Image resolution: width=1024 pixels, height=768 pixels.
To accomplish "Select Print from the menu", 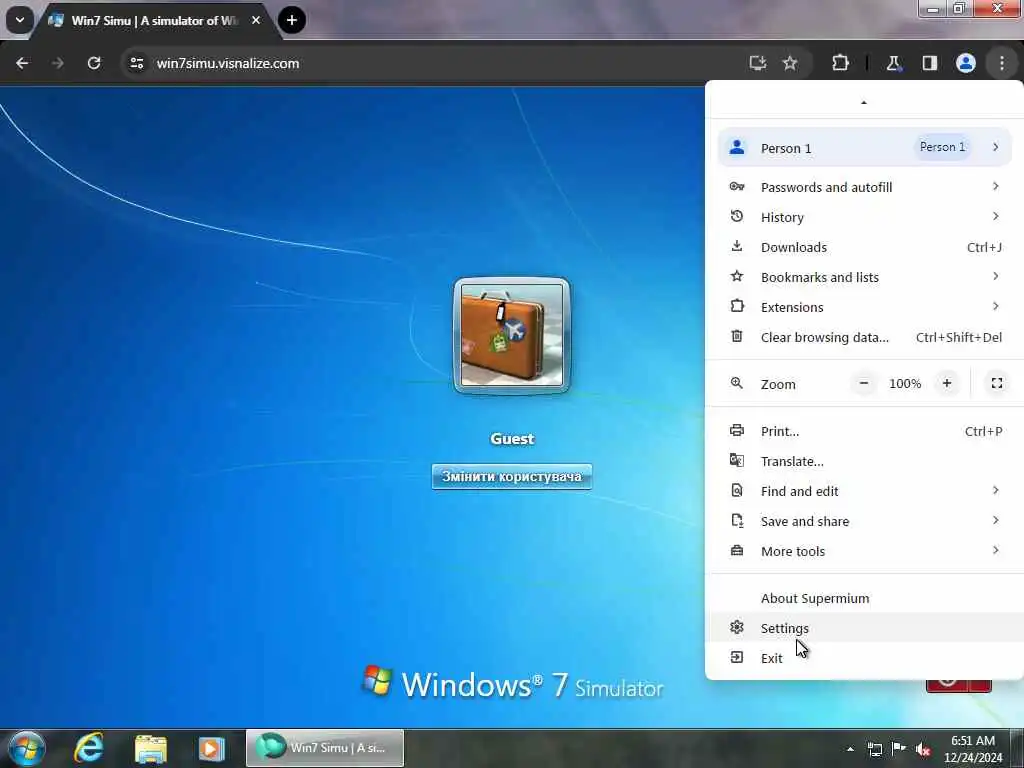I will point(864,432).
